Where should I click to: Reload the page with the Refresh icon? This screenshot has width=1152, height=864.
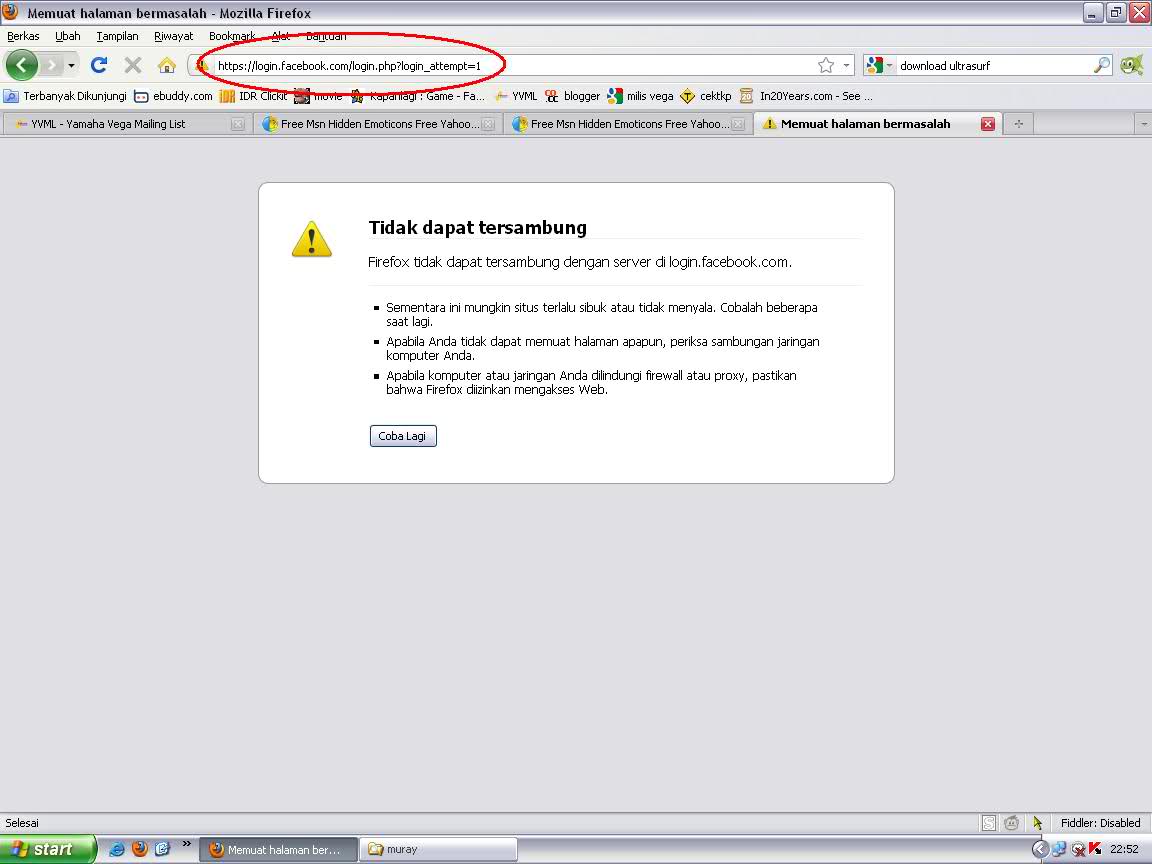(98, 65)
